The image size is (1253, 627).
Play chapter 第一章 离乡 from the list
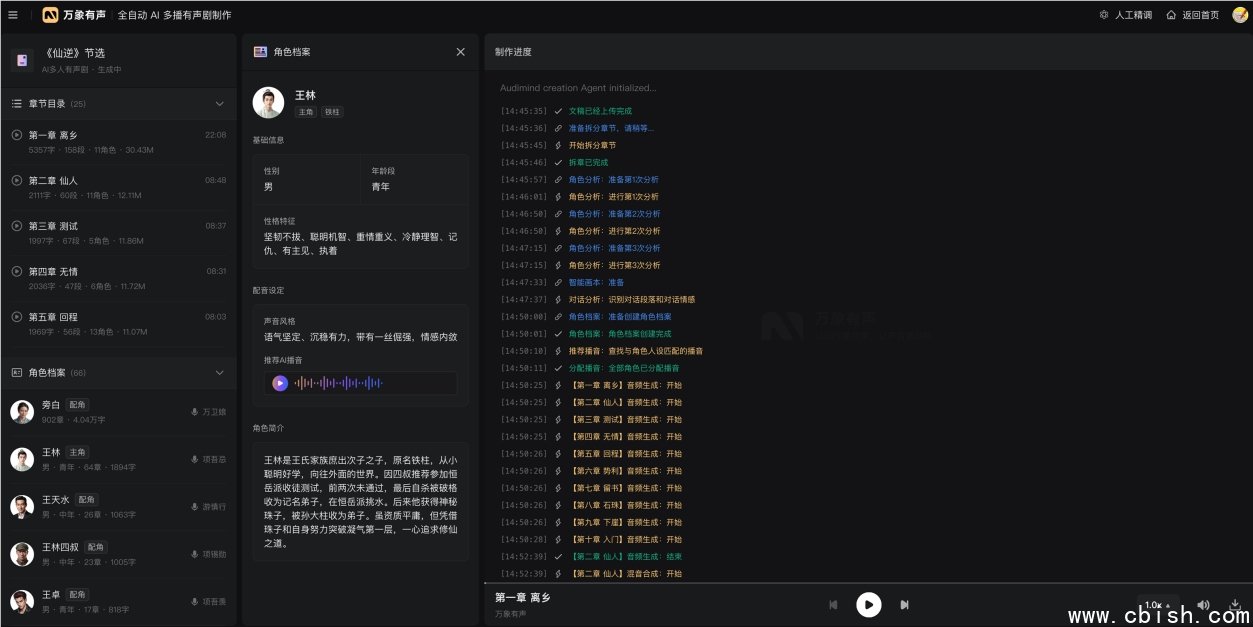pos(17,135)
